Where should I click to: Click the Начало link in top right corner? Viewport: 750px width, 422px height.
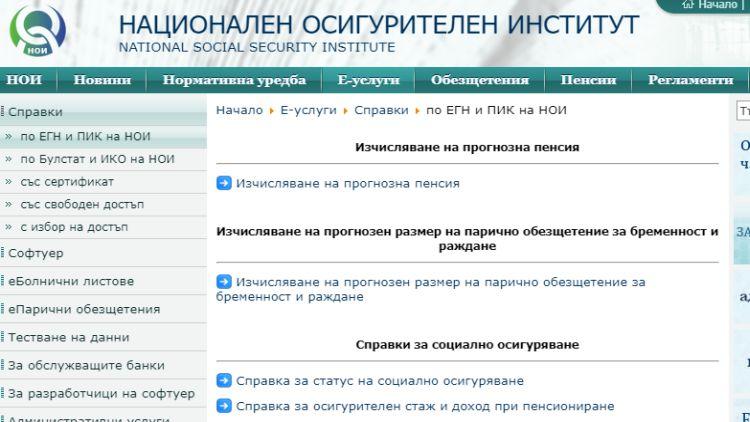[x=717, y=4]
